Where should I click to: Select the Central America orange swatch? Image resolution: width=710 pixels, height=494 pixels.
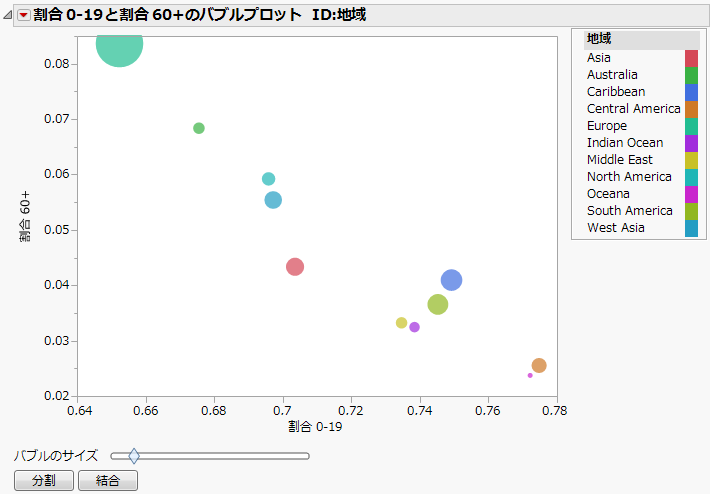(x=691, y=109)
